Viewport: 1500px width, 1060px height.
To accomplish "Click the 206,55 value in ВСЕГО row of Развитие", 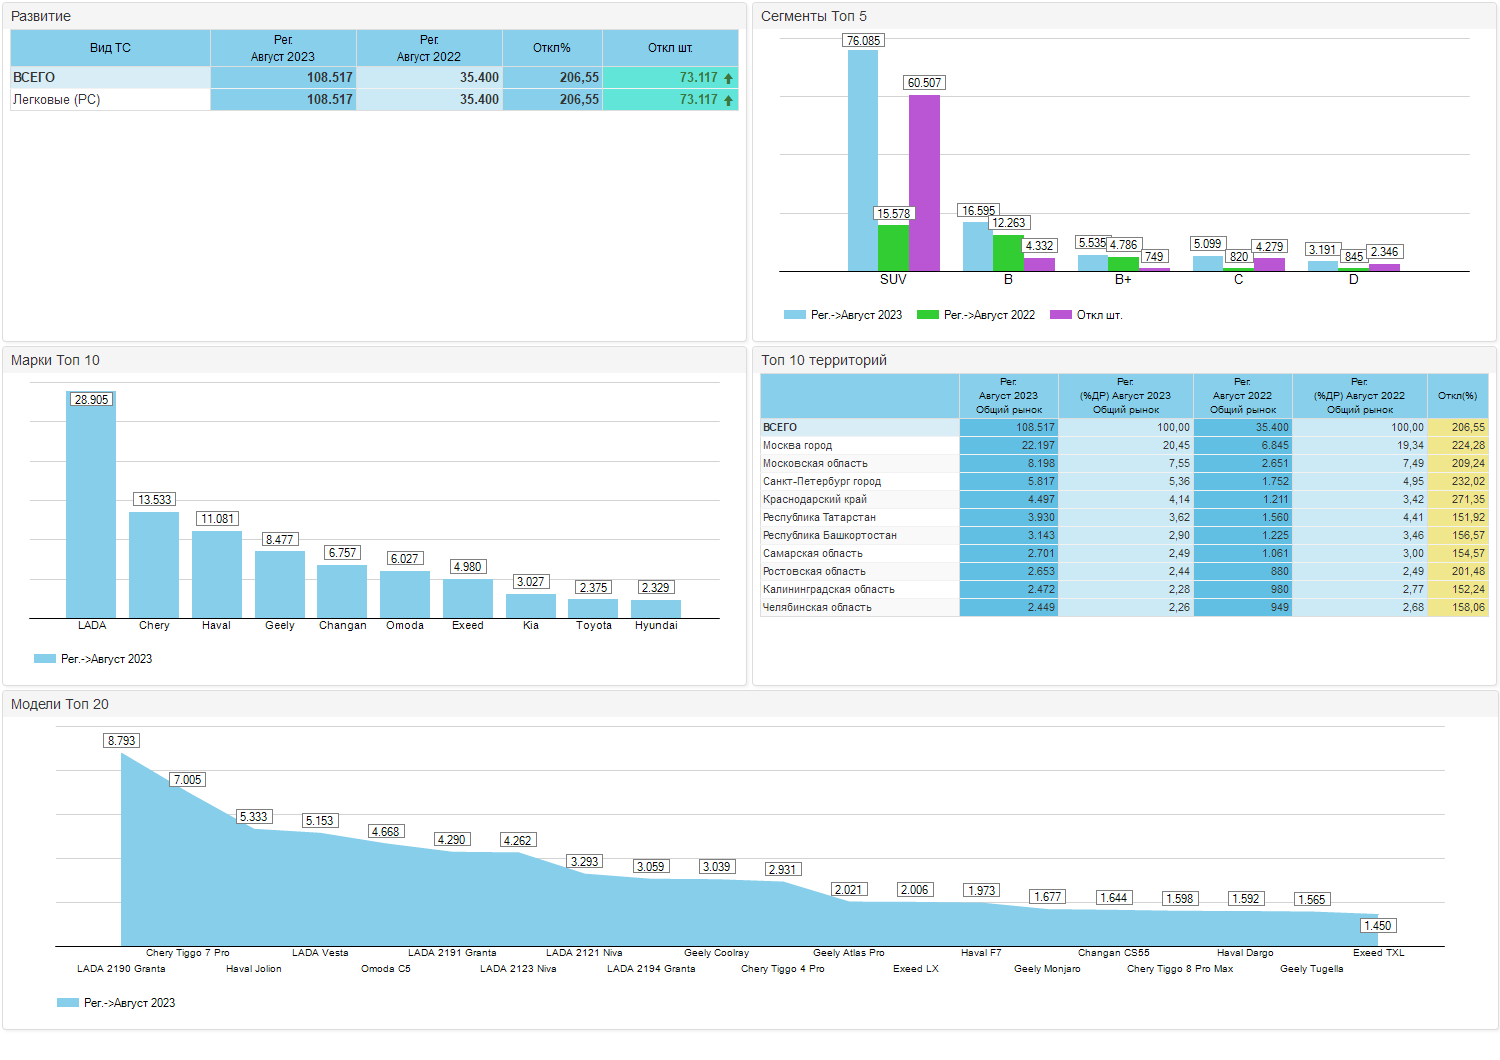I will pos(579,77).
